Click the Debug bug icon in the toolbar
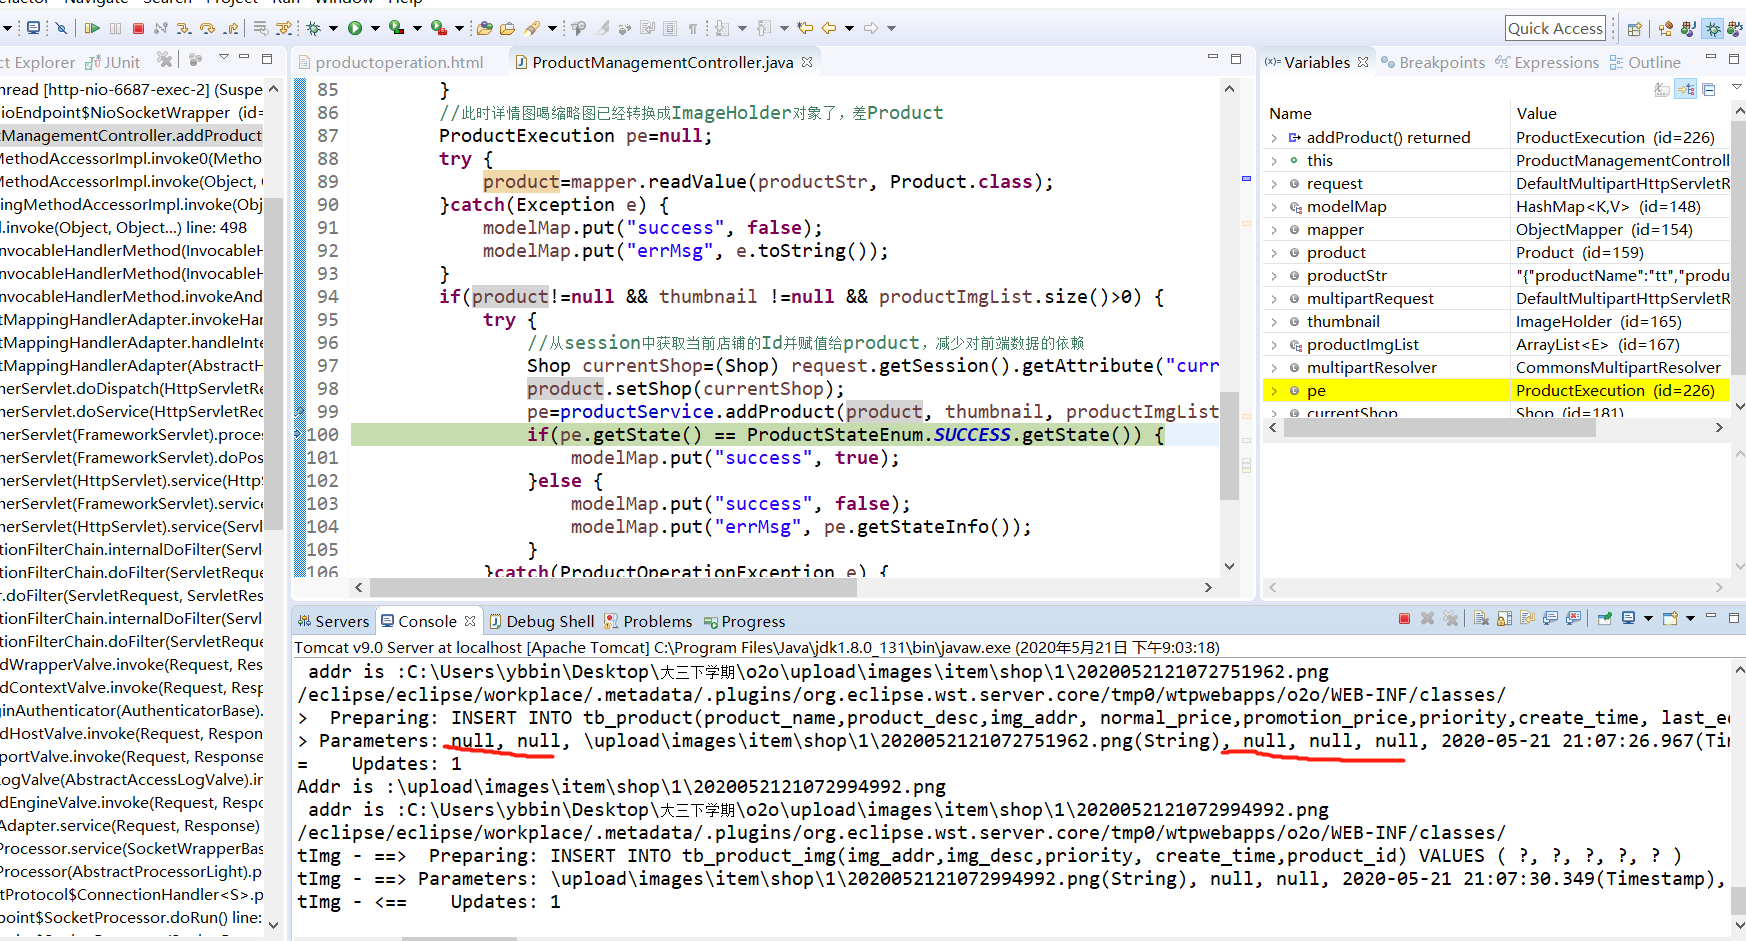Image resolution: width=1746 pixels, height=941 pixels. tap(313, 28)
